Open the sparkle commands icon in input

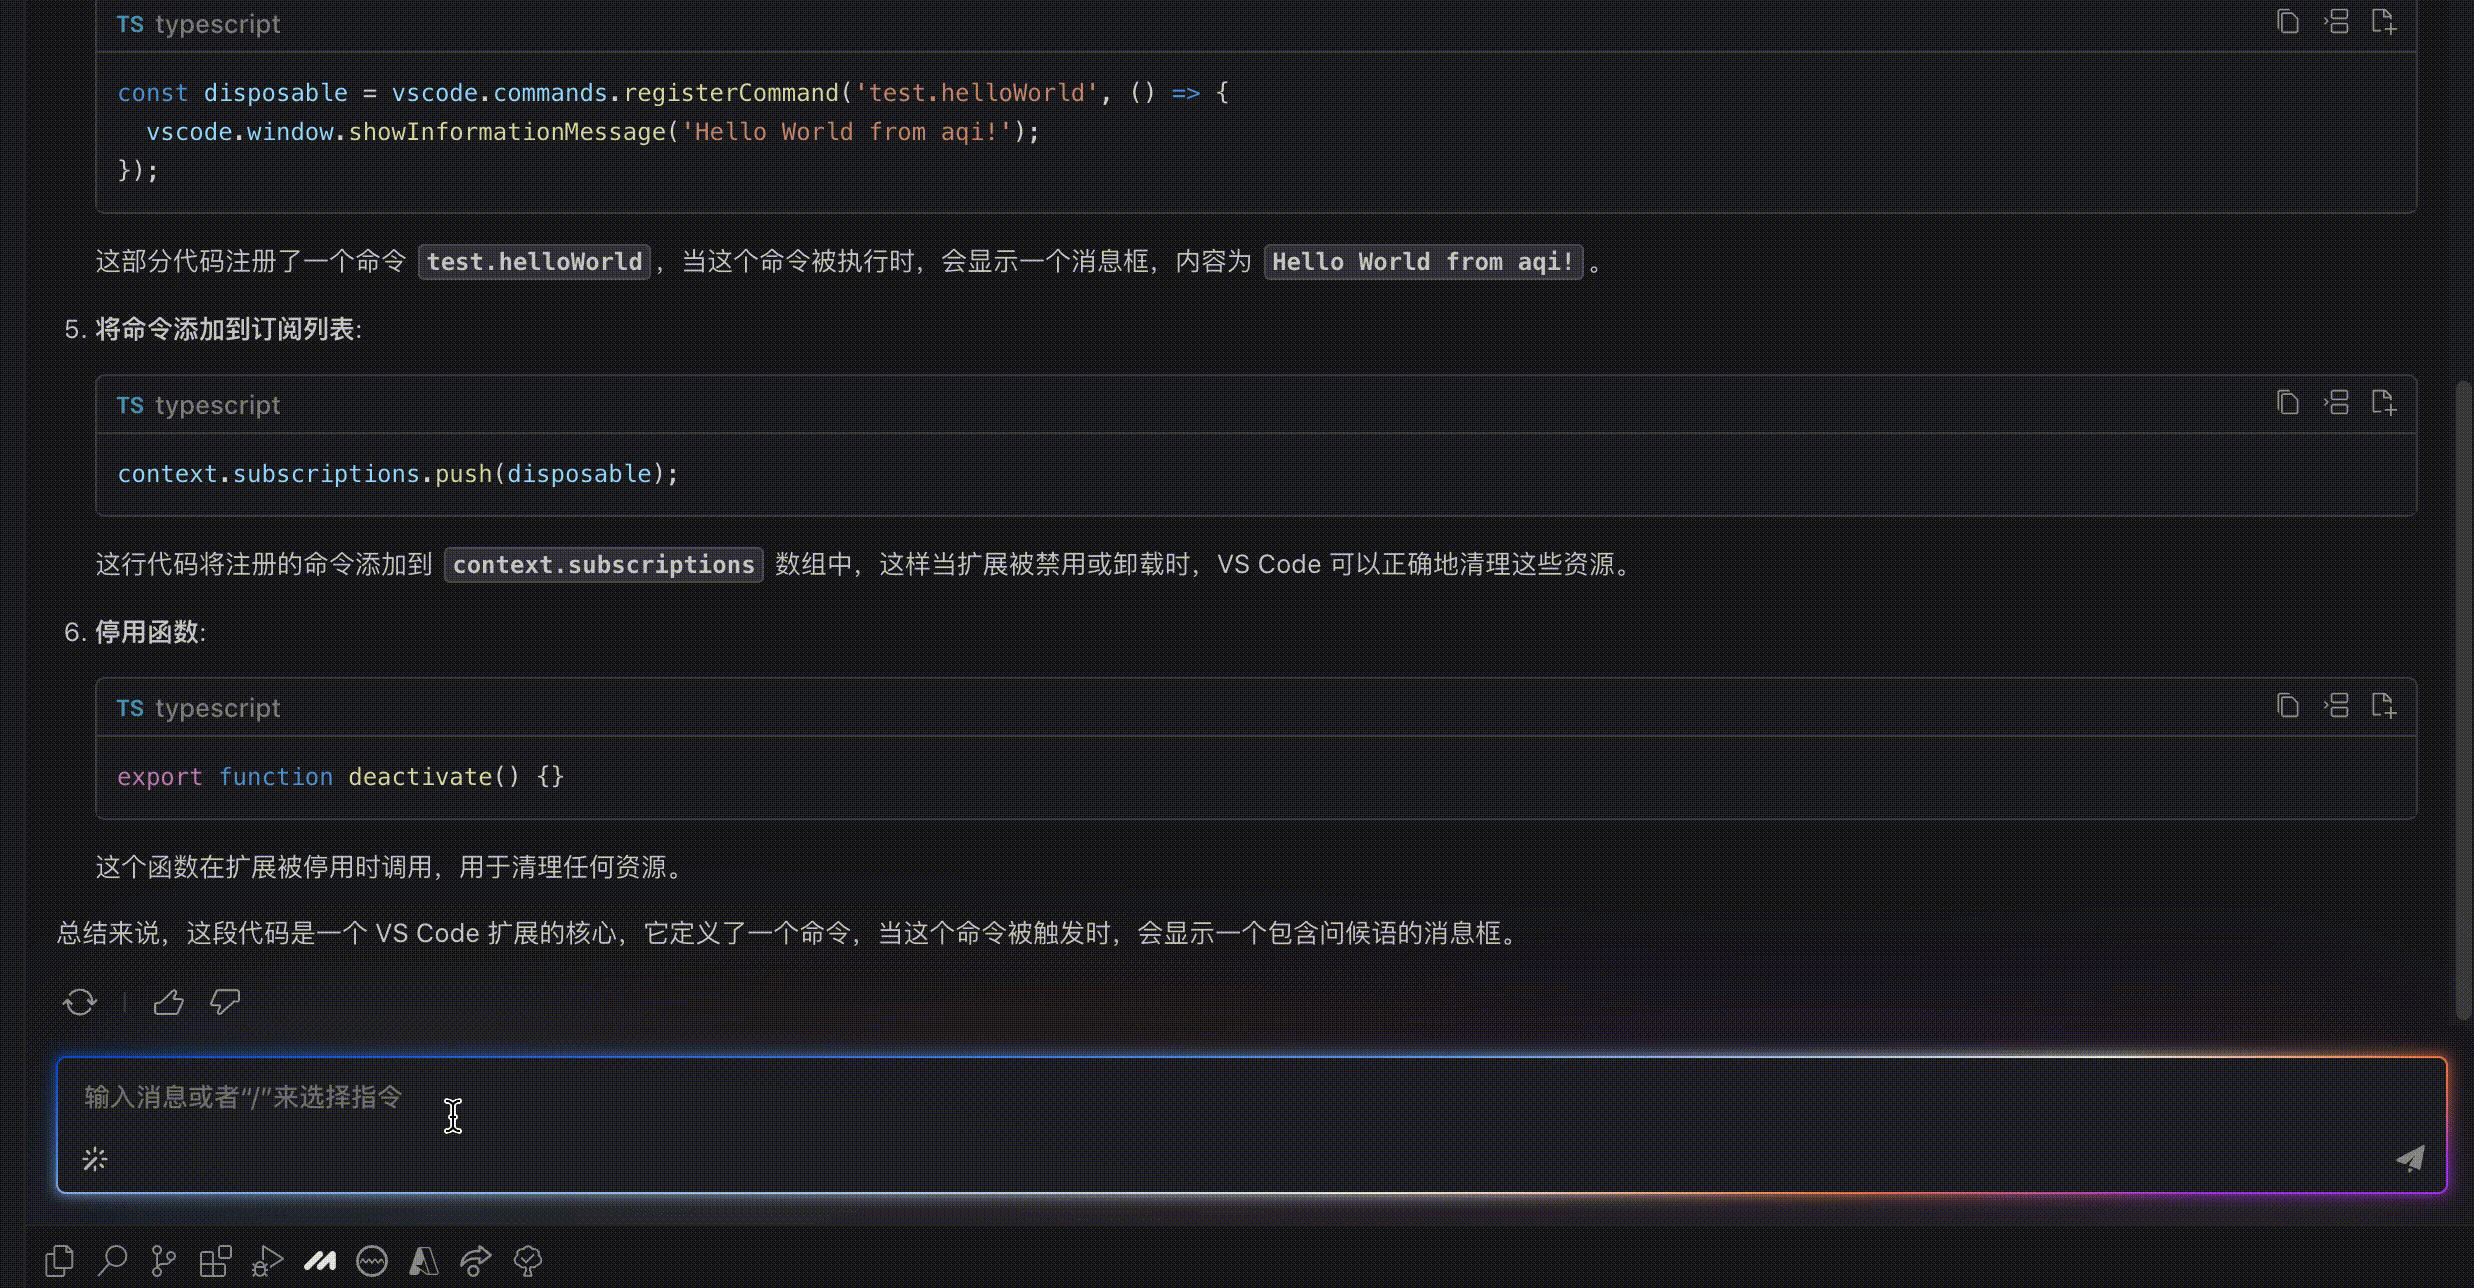click(95, 1159)
